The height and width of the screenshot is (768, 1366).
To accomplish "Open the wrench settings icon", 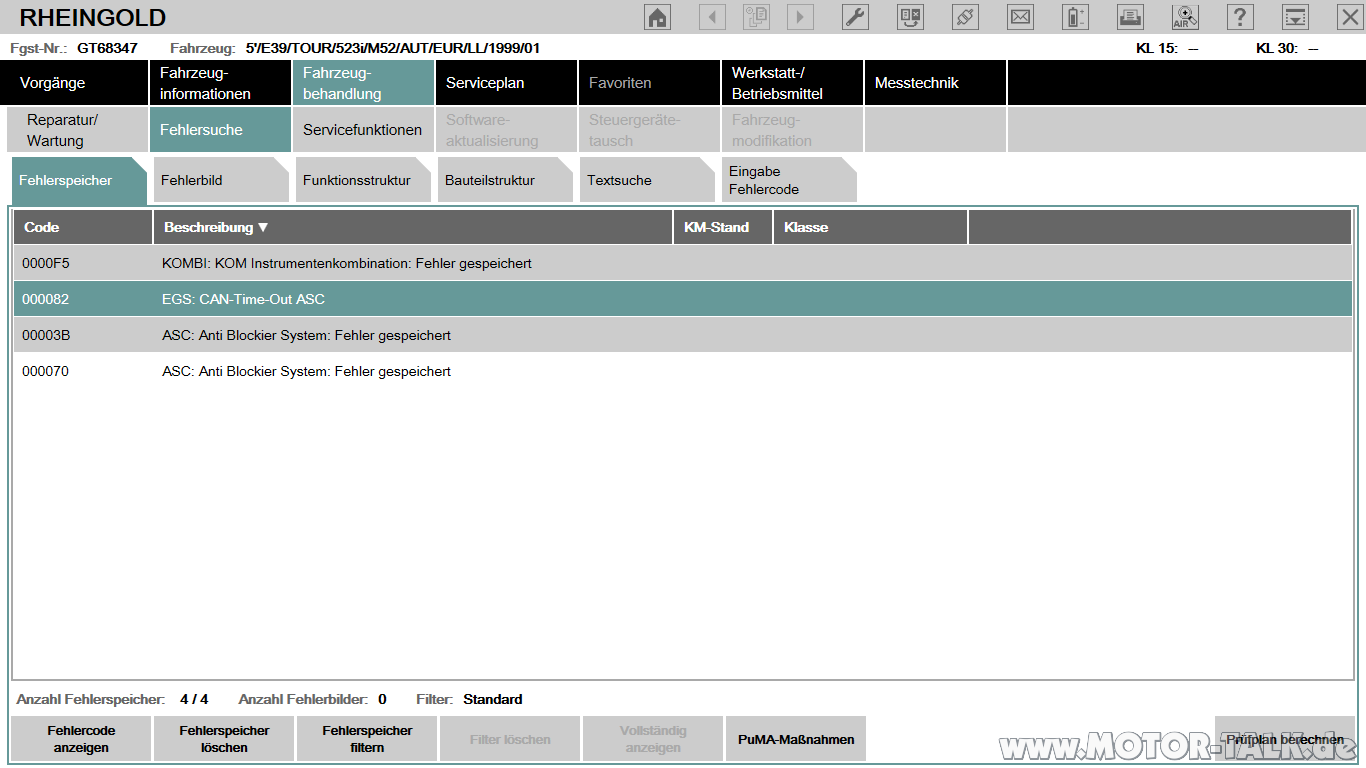I will (x=855, y=17).
